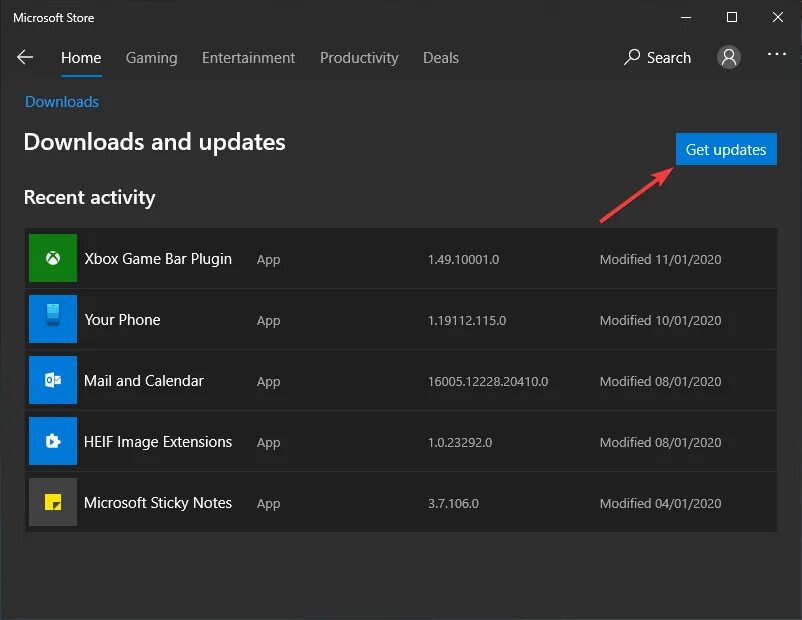
Task: Click the Mail and Calendar icon
Action: point(53,381)
